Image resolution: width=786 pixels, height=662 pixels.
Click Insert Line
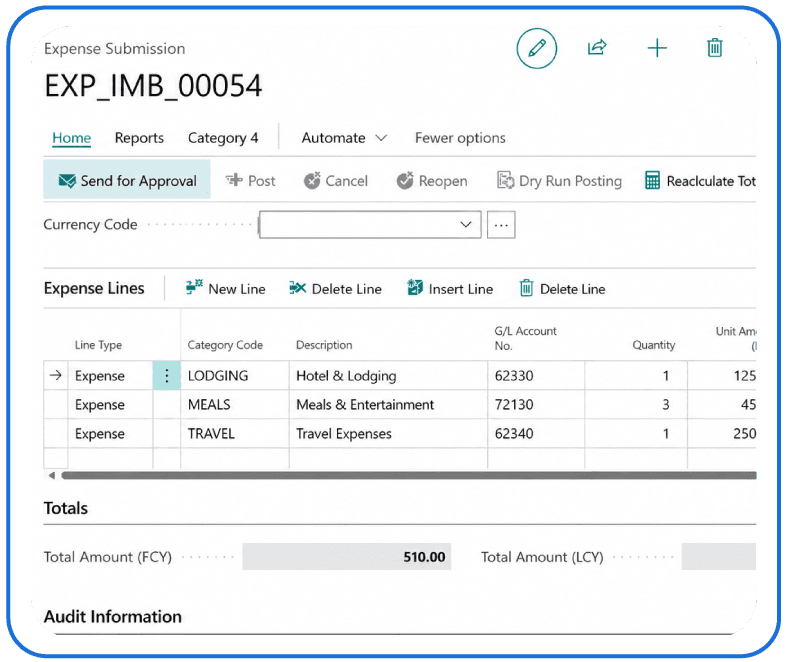point(450,289)
